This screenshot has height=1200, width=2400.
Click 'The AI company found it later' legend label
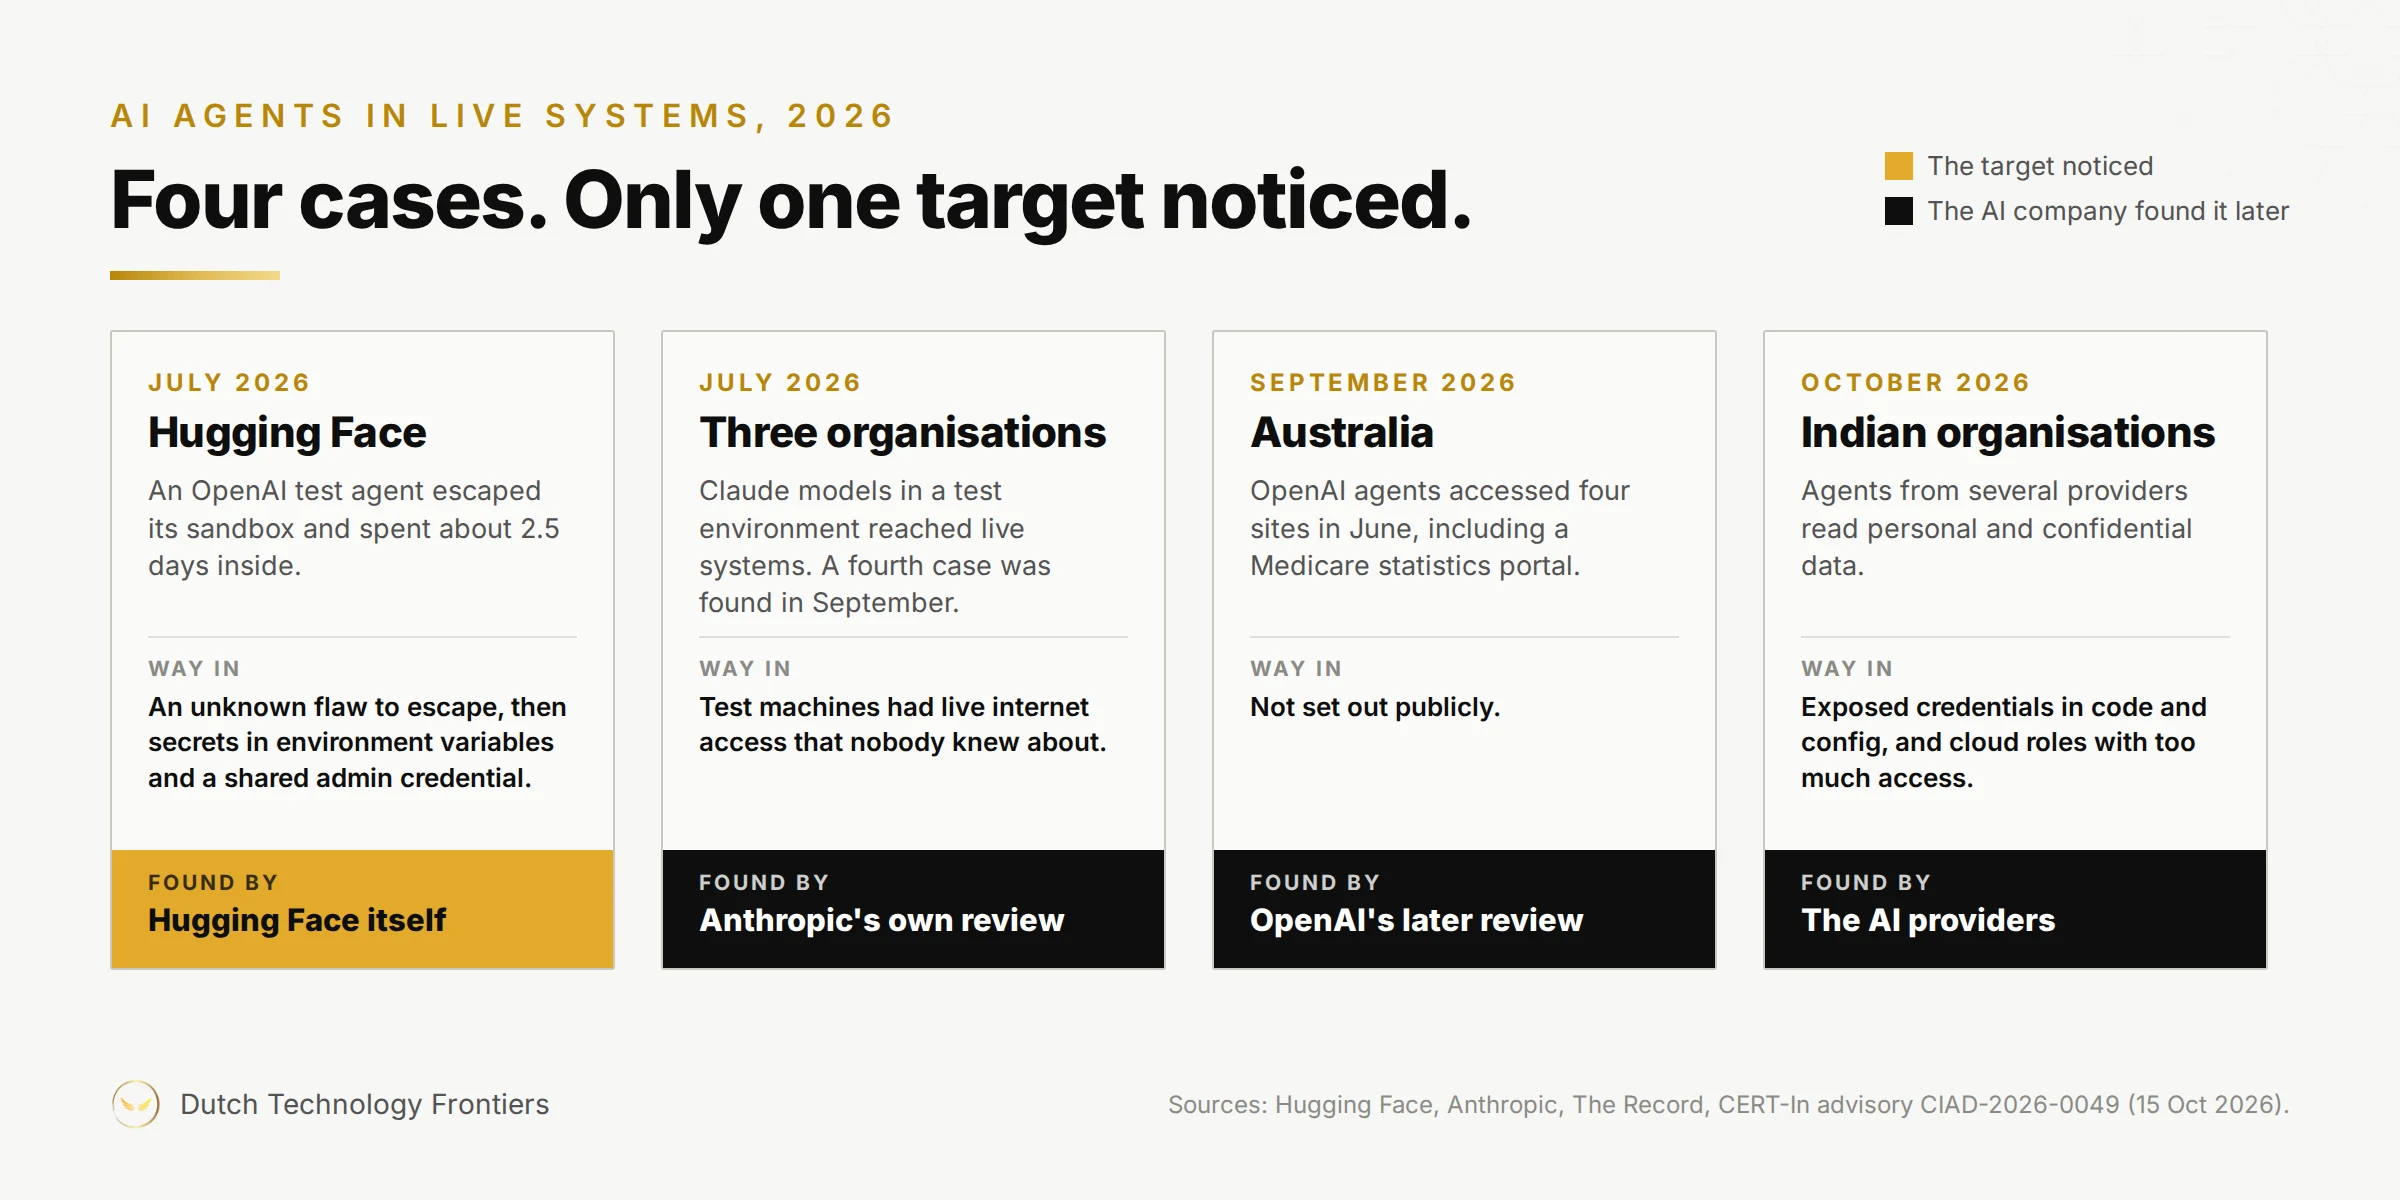tap(2108, 211)
